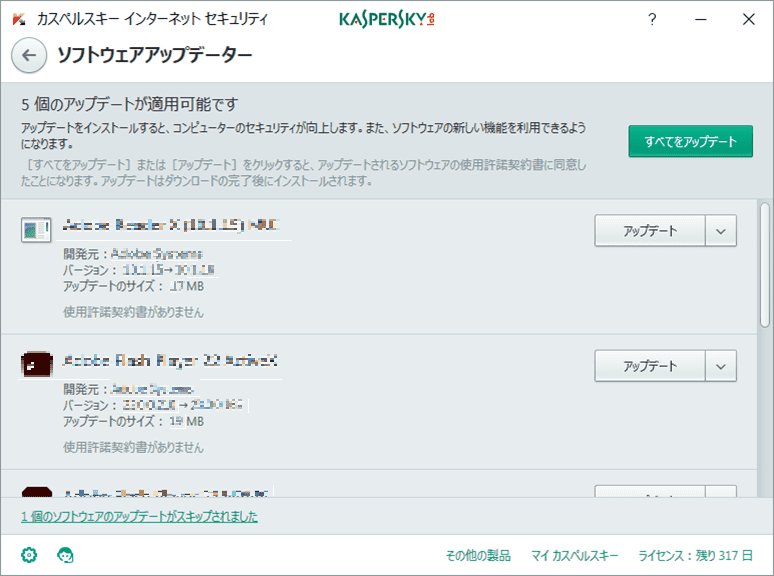This screenshot has width=774, height=576.
Task: Open the skipped software updates link
Action: pos(139,516)
